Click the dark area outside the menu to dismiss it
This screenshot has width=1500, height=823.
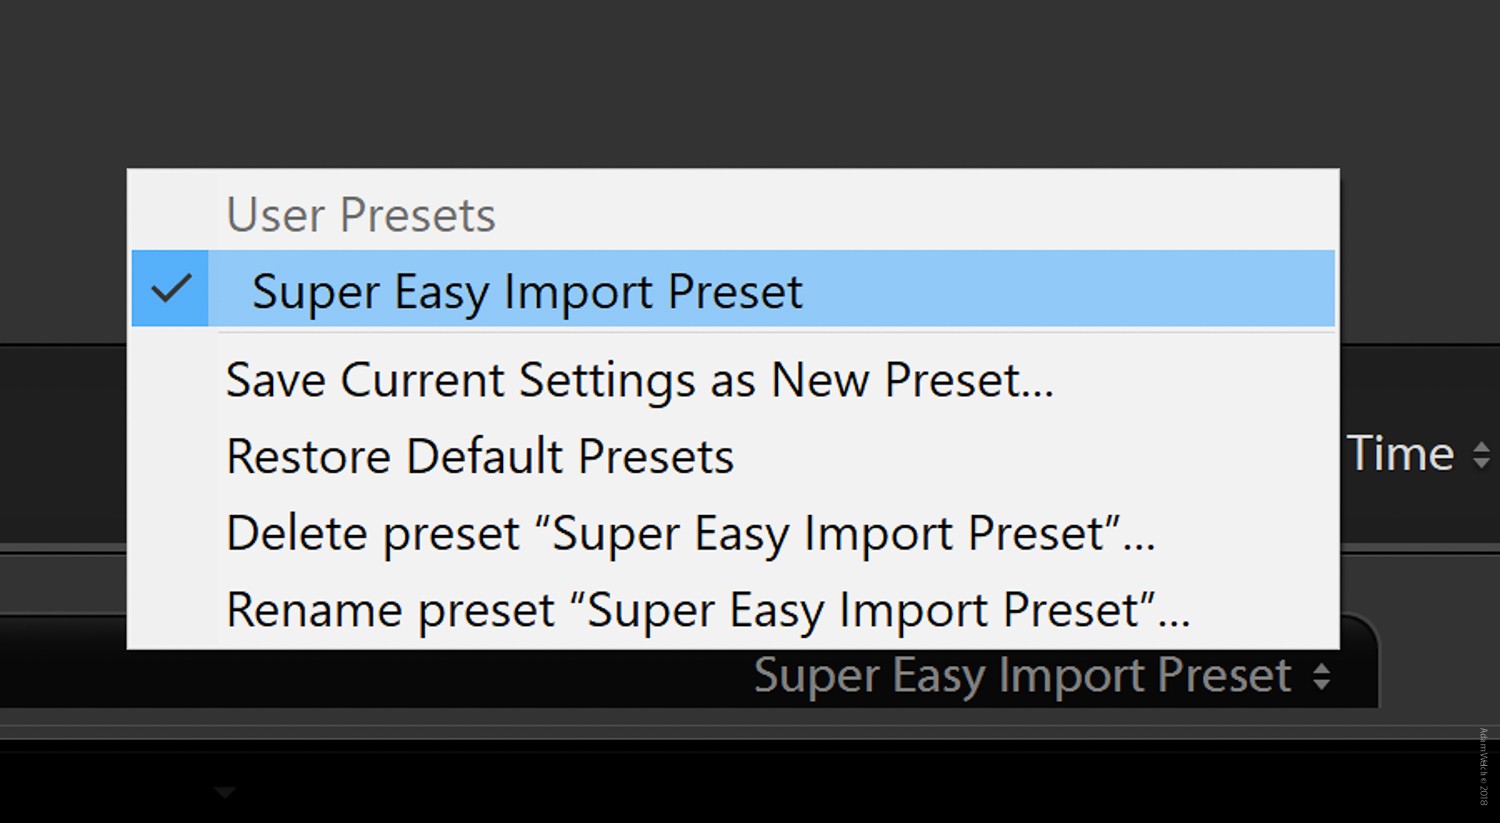pyautogui.click(x=700, y=80)
